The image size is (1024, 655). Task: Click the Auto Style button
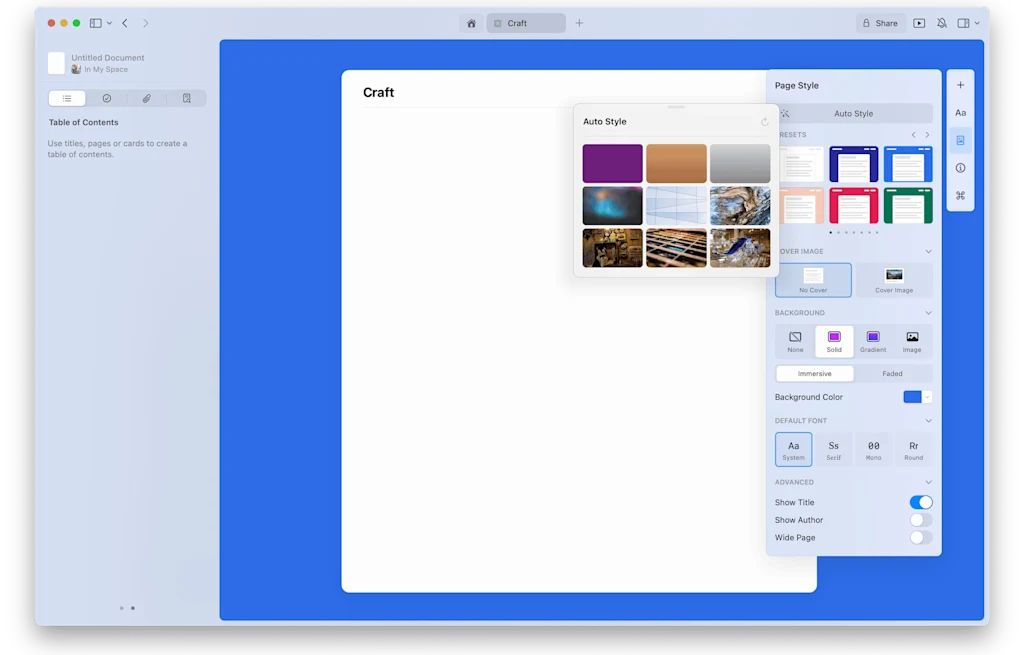click(854, 113)
